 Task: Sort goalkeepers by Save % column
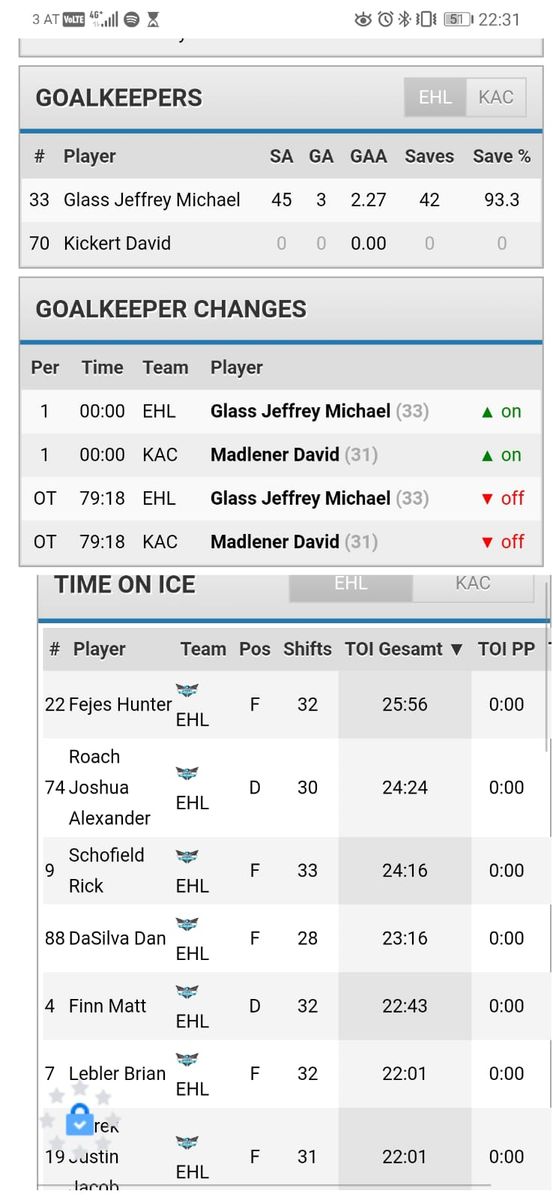pyautogui.click(x=502, y=156)
